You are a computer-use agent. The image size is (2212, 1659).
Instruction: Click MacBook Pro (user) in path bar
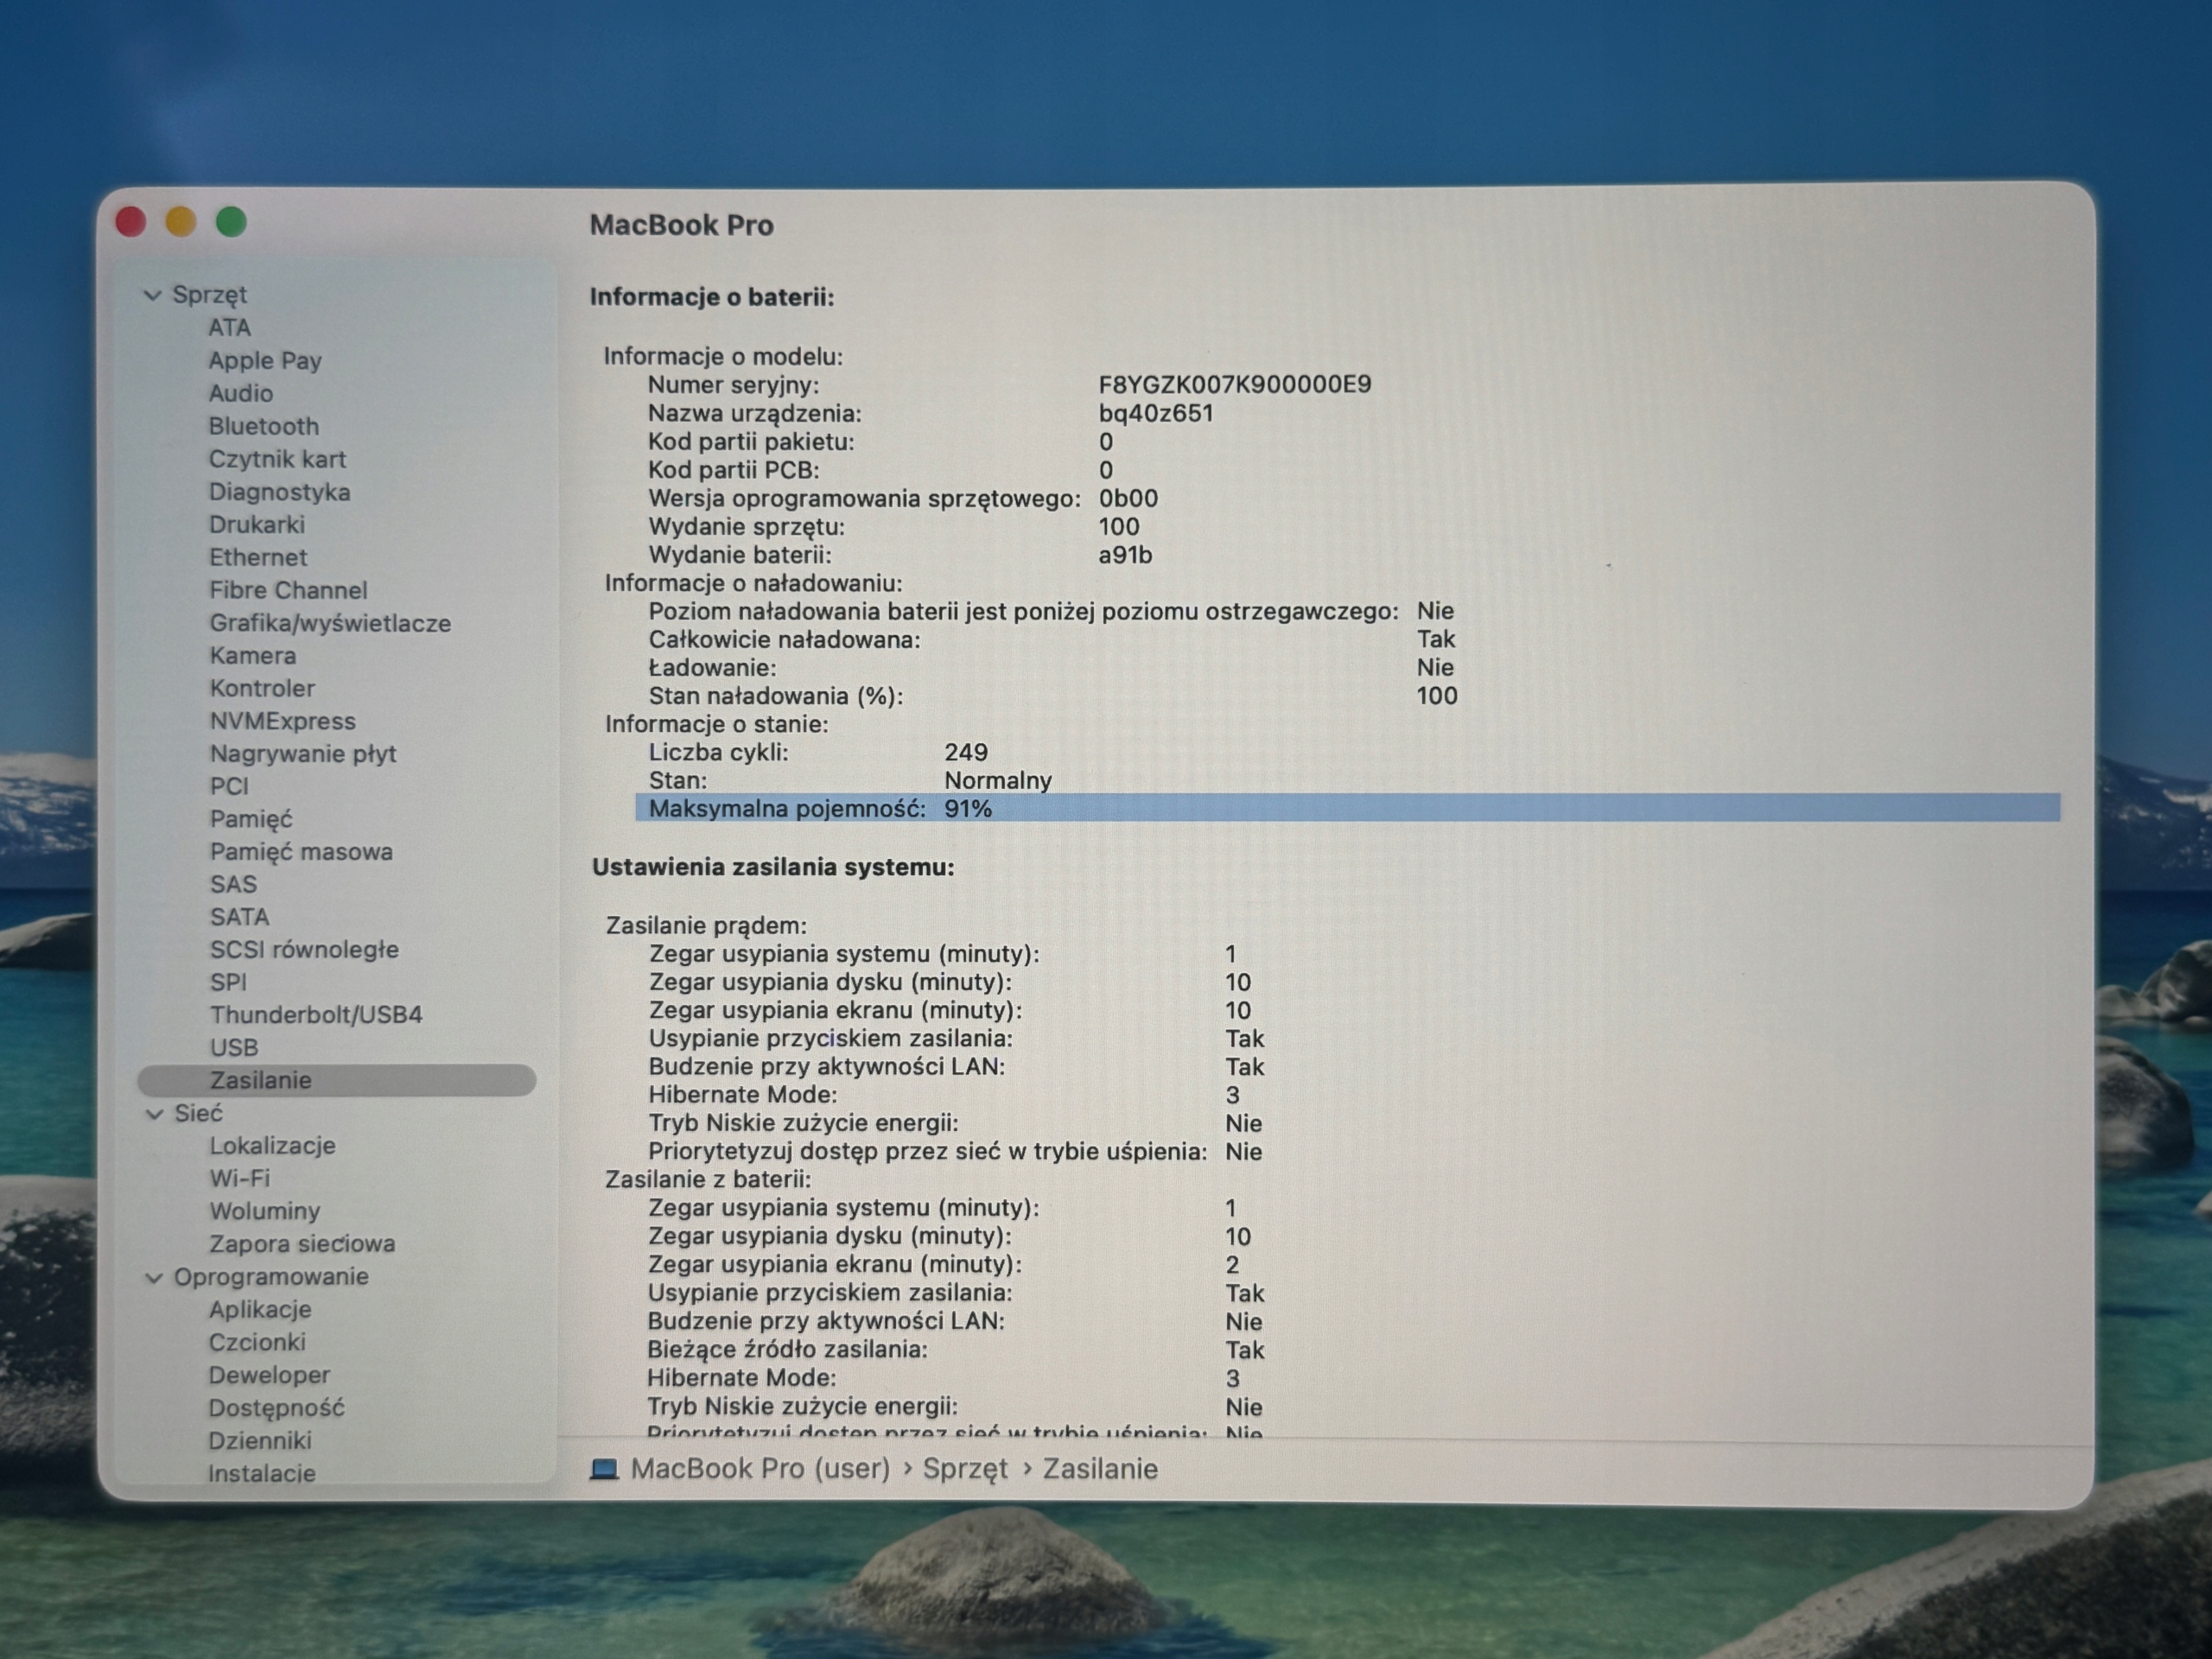[760, 1468]
